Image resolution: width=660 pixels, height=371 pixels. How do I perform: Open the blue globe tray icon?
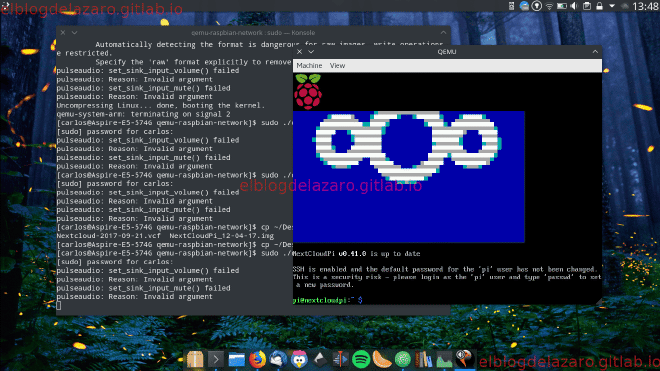coord(524,6)
